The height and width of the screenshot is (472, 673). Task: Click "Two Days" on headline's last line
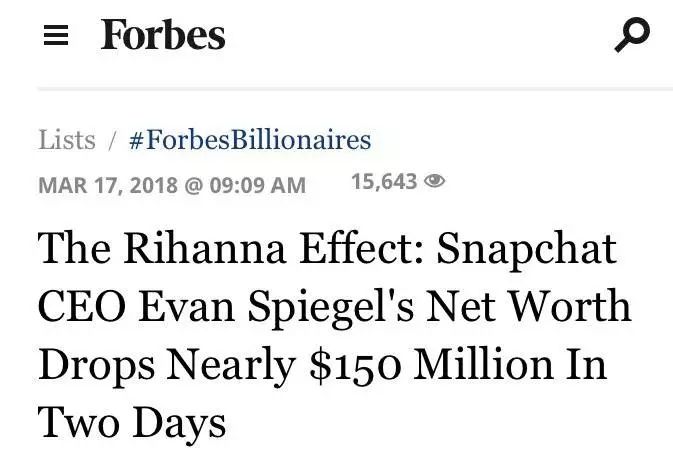pyautogui.click(x=132, y=425)
